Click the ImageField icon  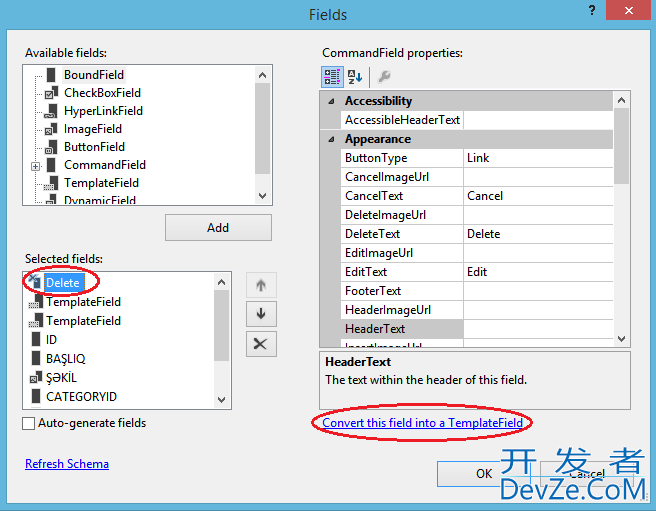[x=51, y=129]
